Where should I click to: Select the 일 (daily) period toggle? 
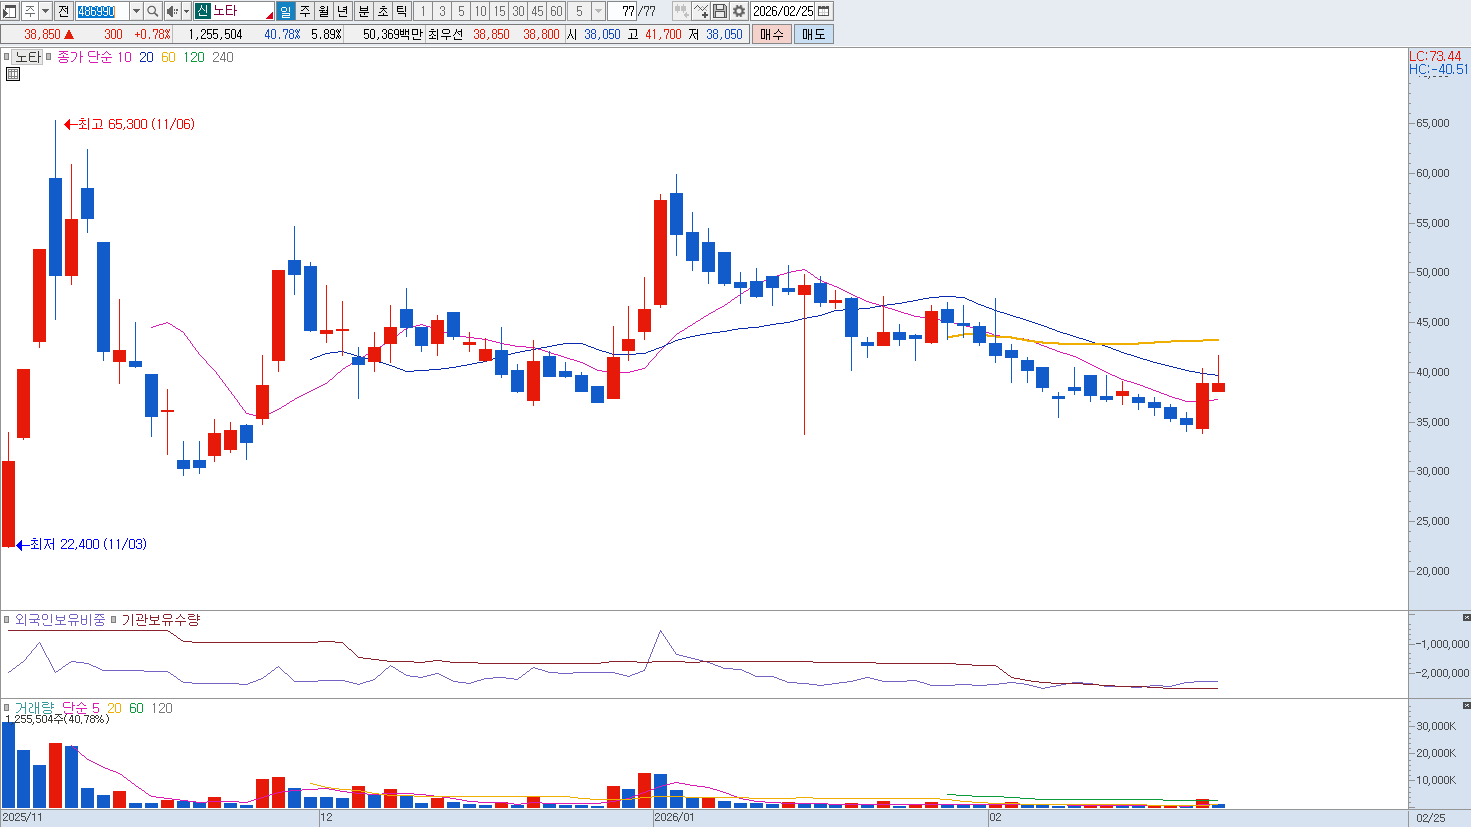coord(285,11)
